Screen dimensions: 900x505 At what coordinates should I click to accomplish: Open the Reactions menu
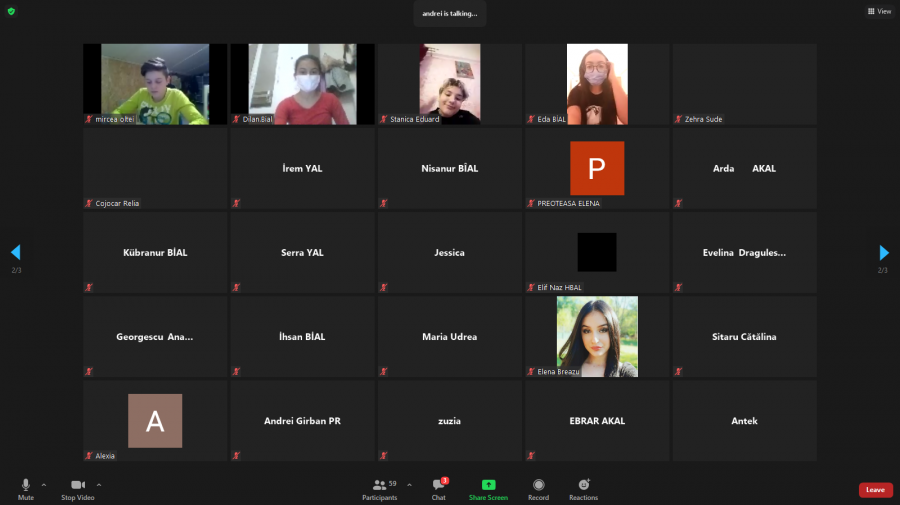583,489
